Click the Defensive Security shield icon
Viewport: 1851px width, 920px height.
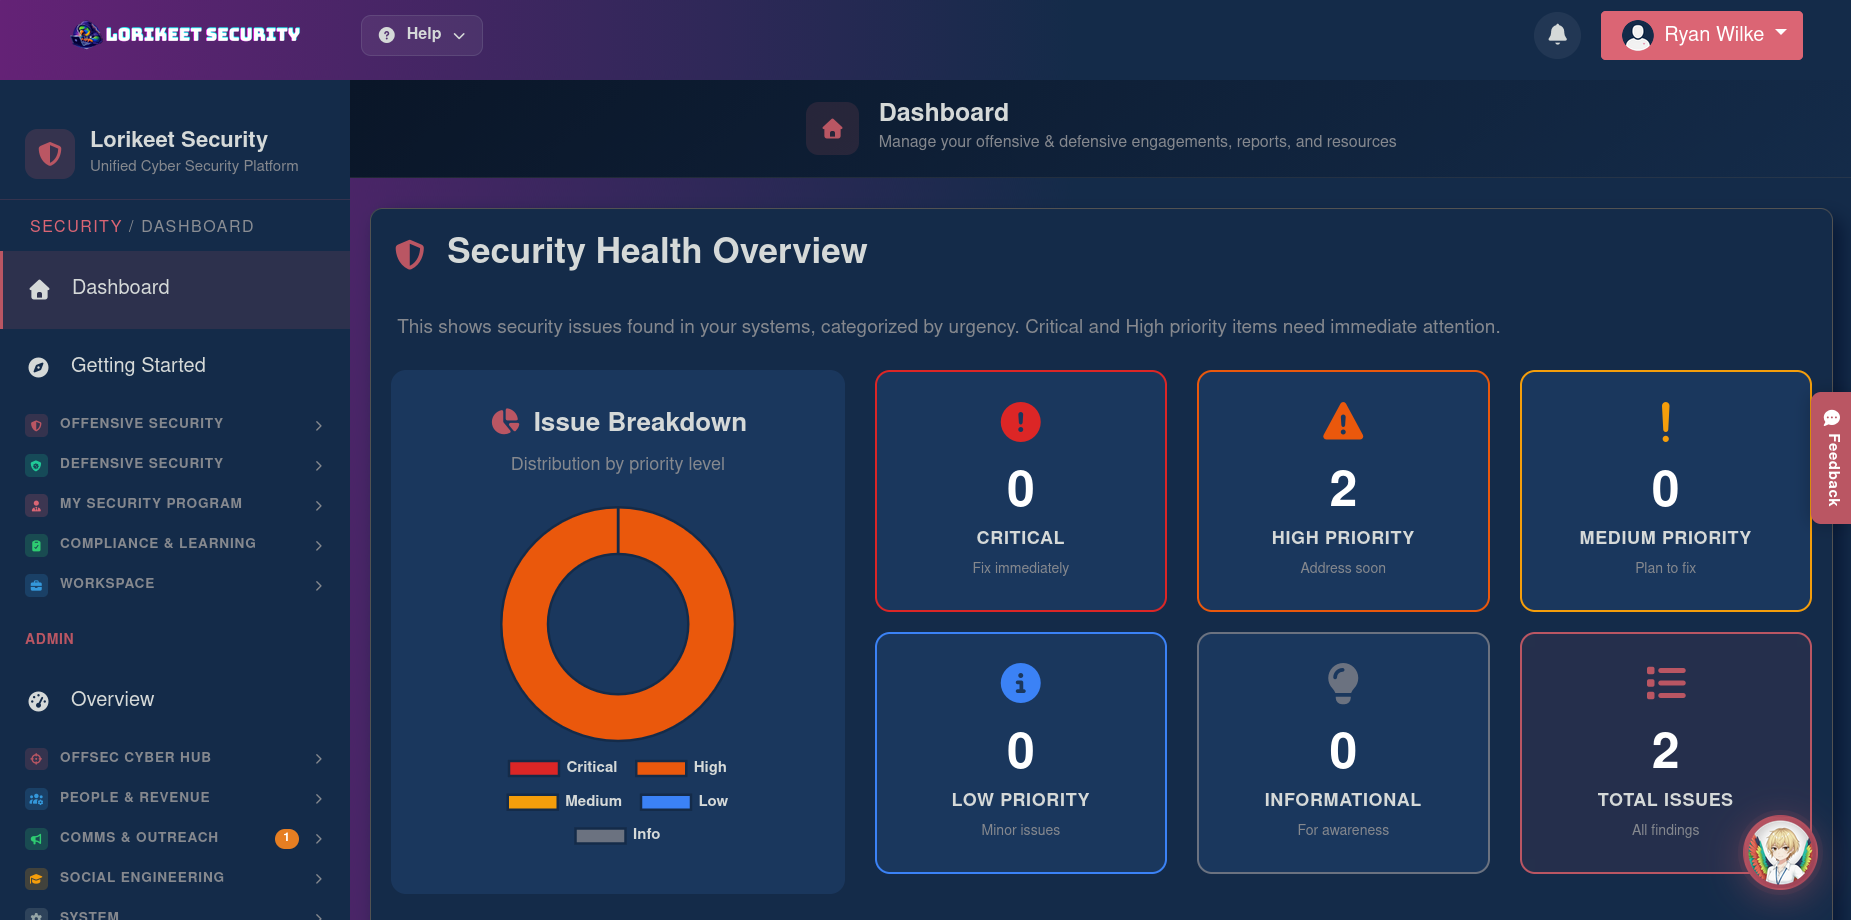pos(36,465)
